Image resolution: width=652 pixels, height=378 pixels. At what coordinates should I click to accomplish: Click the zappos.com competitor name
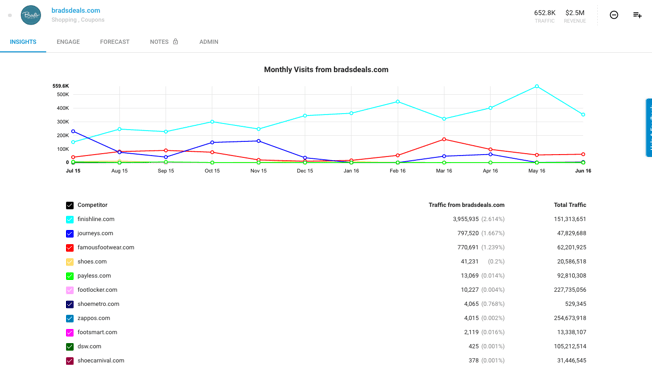[x=94, y=318]
